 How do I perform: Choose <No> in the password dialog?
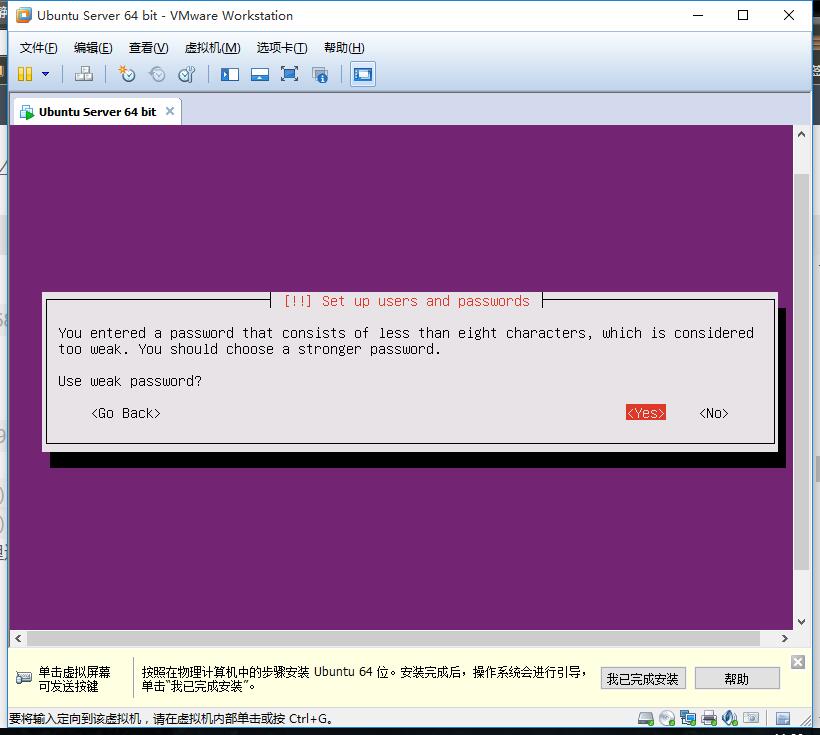click(x=713, y=413)
